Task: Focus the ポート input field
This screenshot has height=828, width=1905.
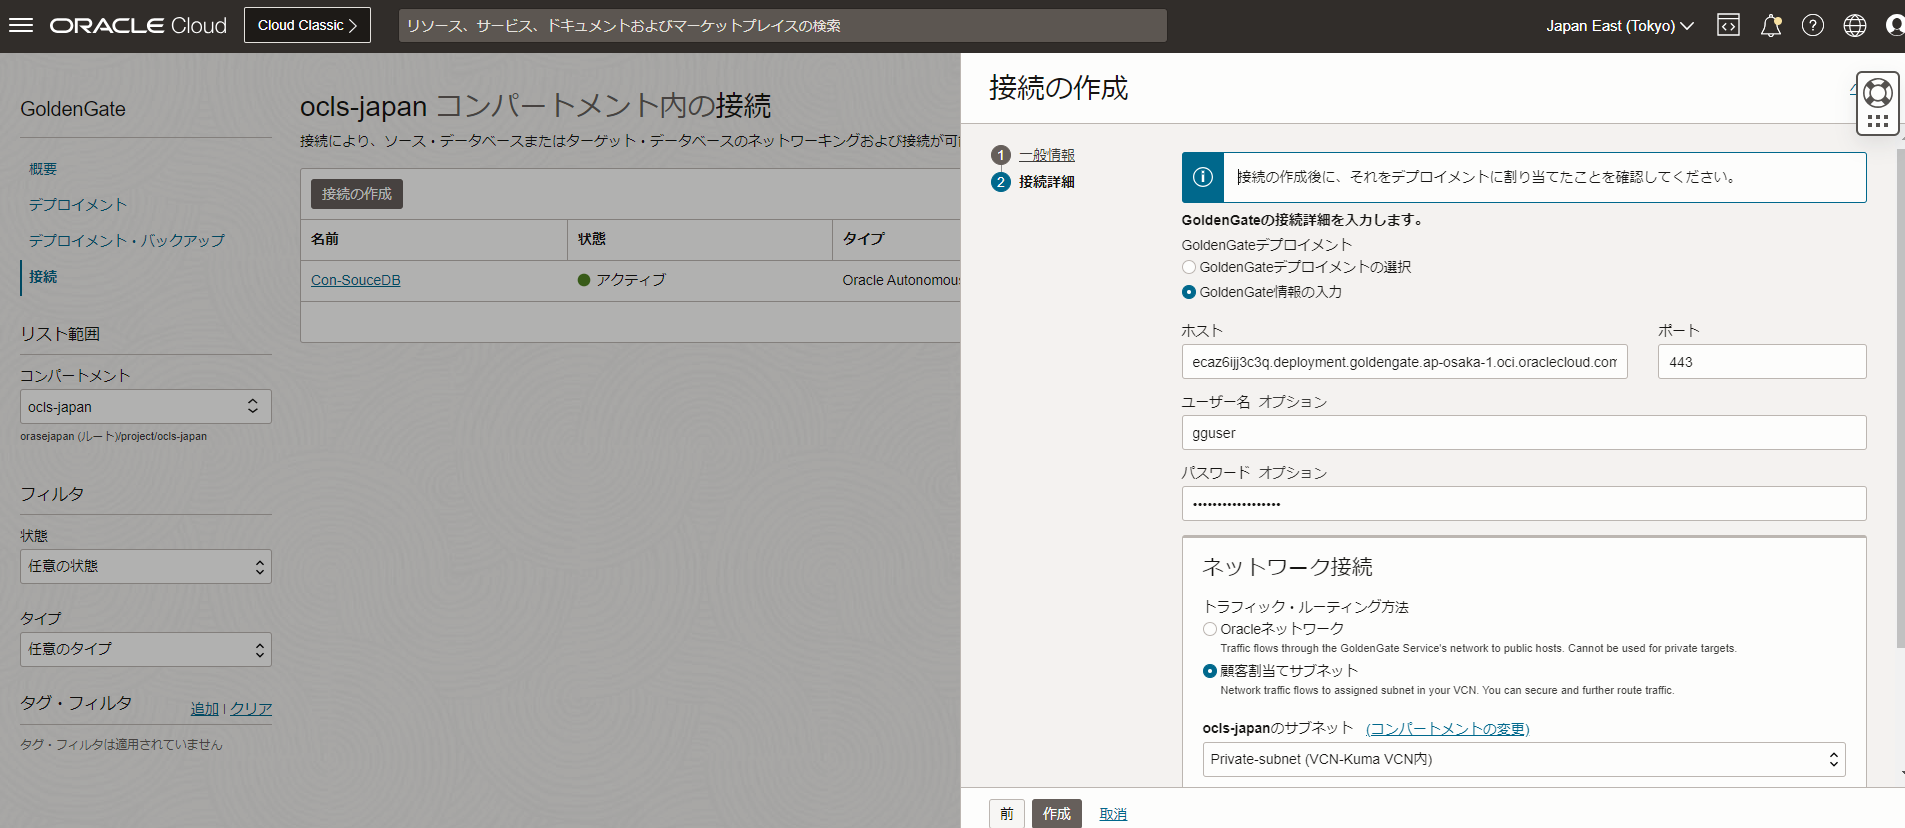Action: pyautogui.click(x=1762, y=362)
